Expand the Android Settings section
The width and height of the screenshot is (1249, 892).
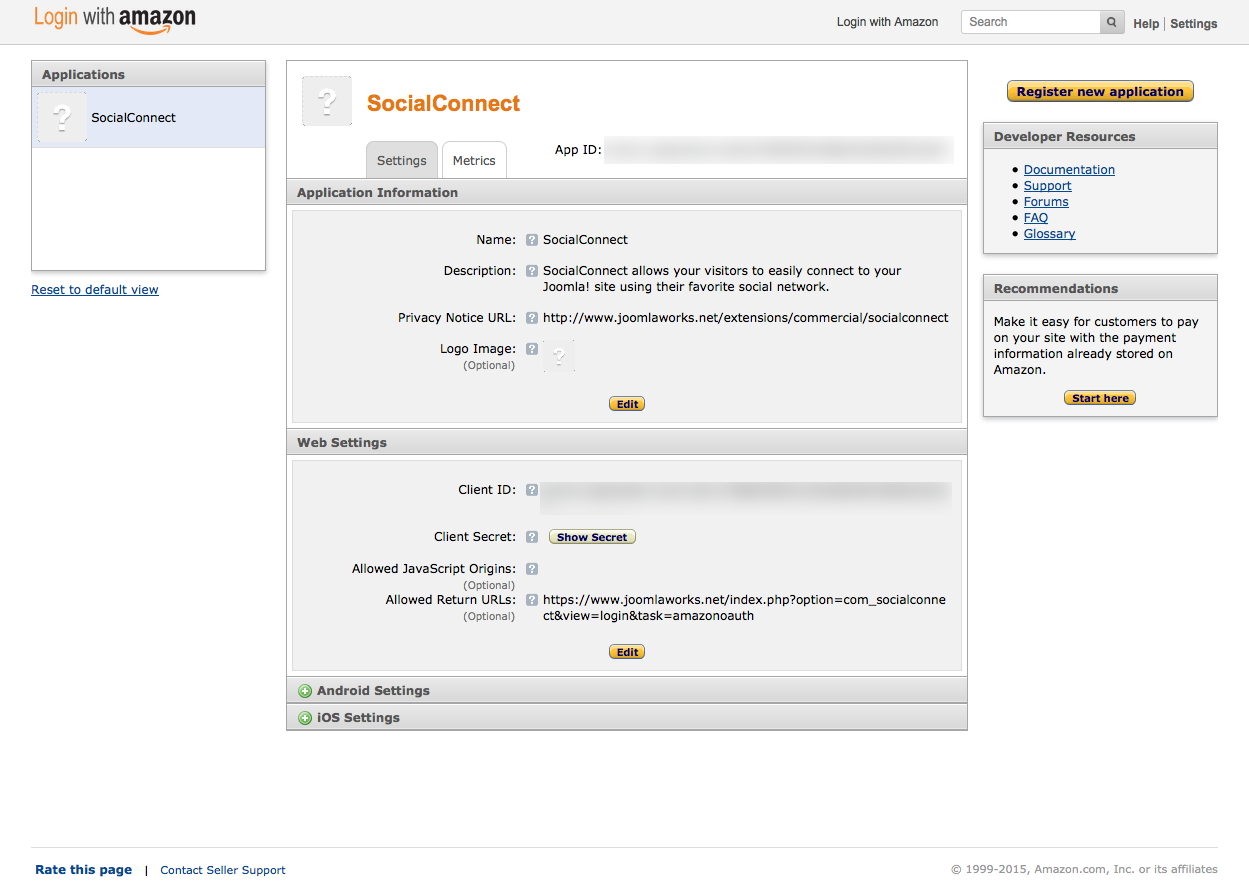627,691
